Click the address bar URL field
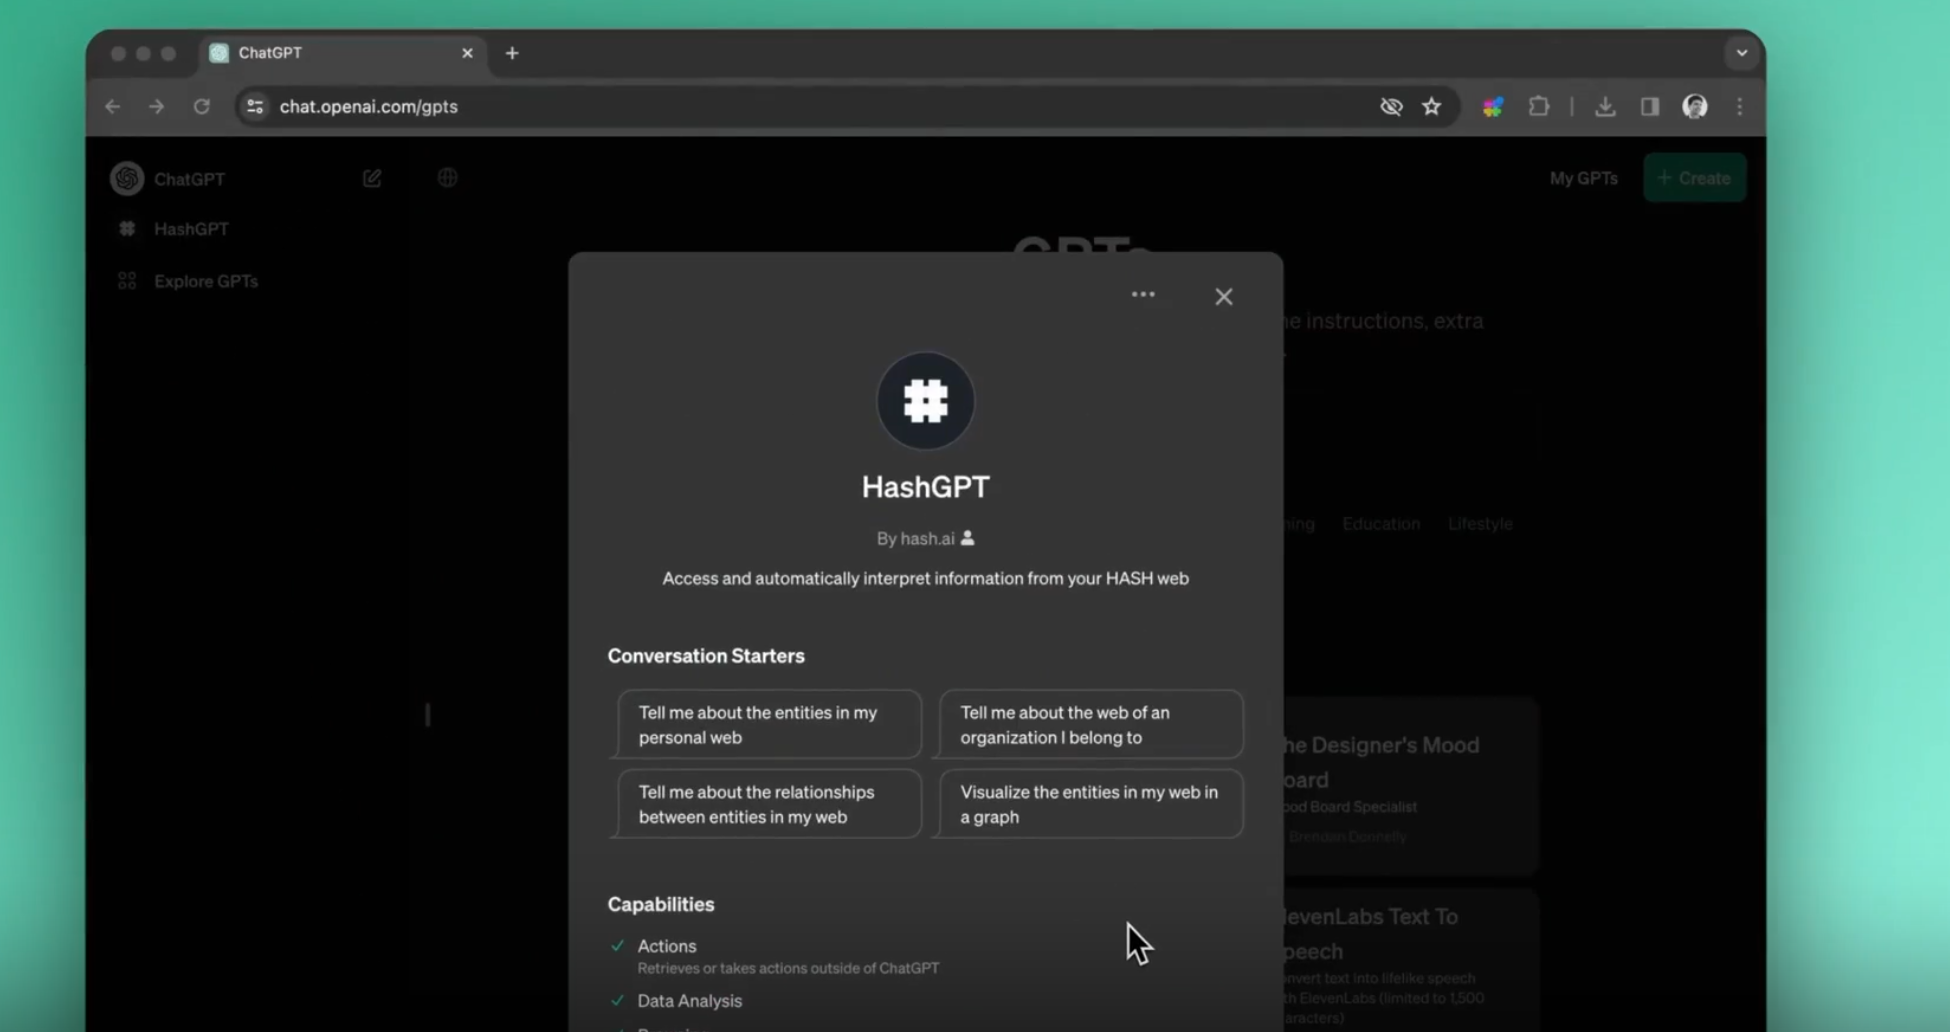The height and width of the screenshot is (1032, 1950). 820,106
